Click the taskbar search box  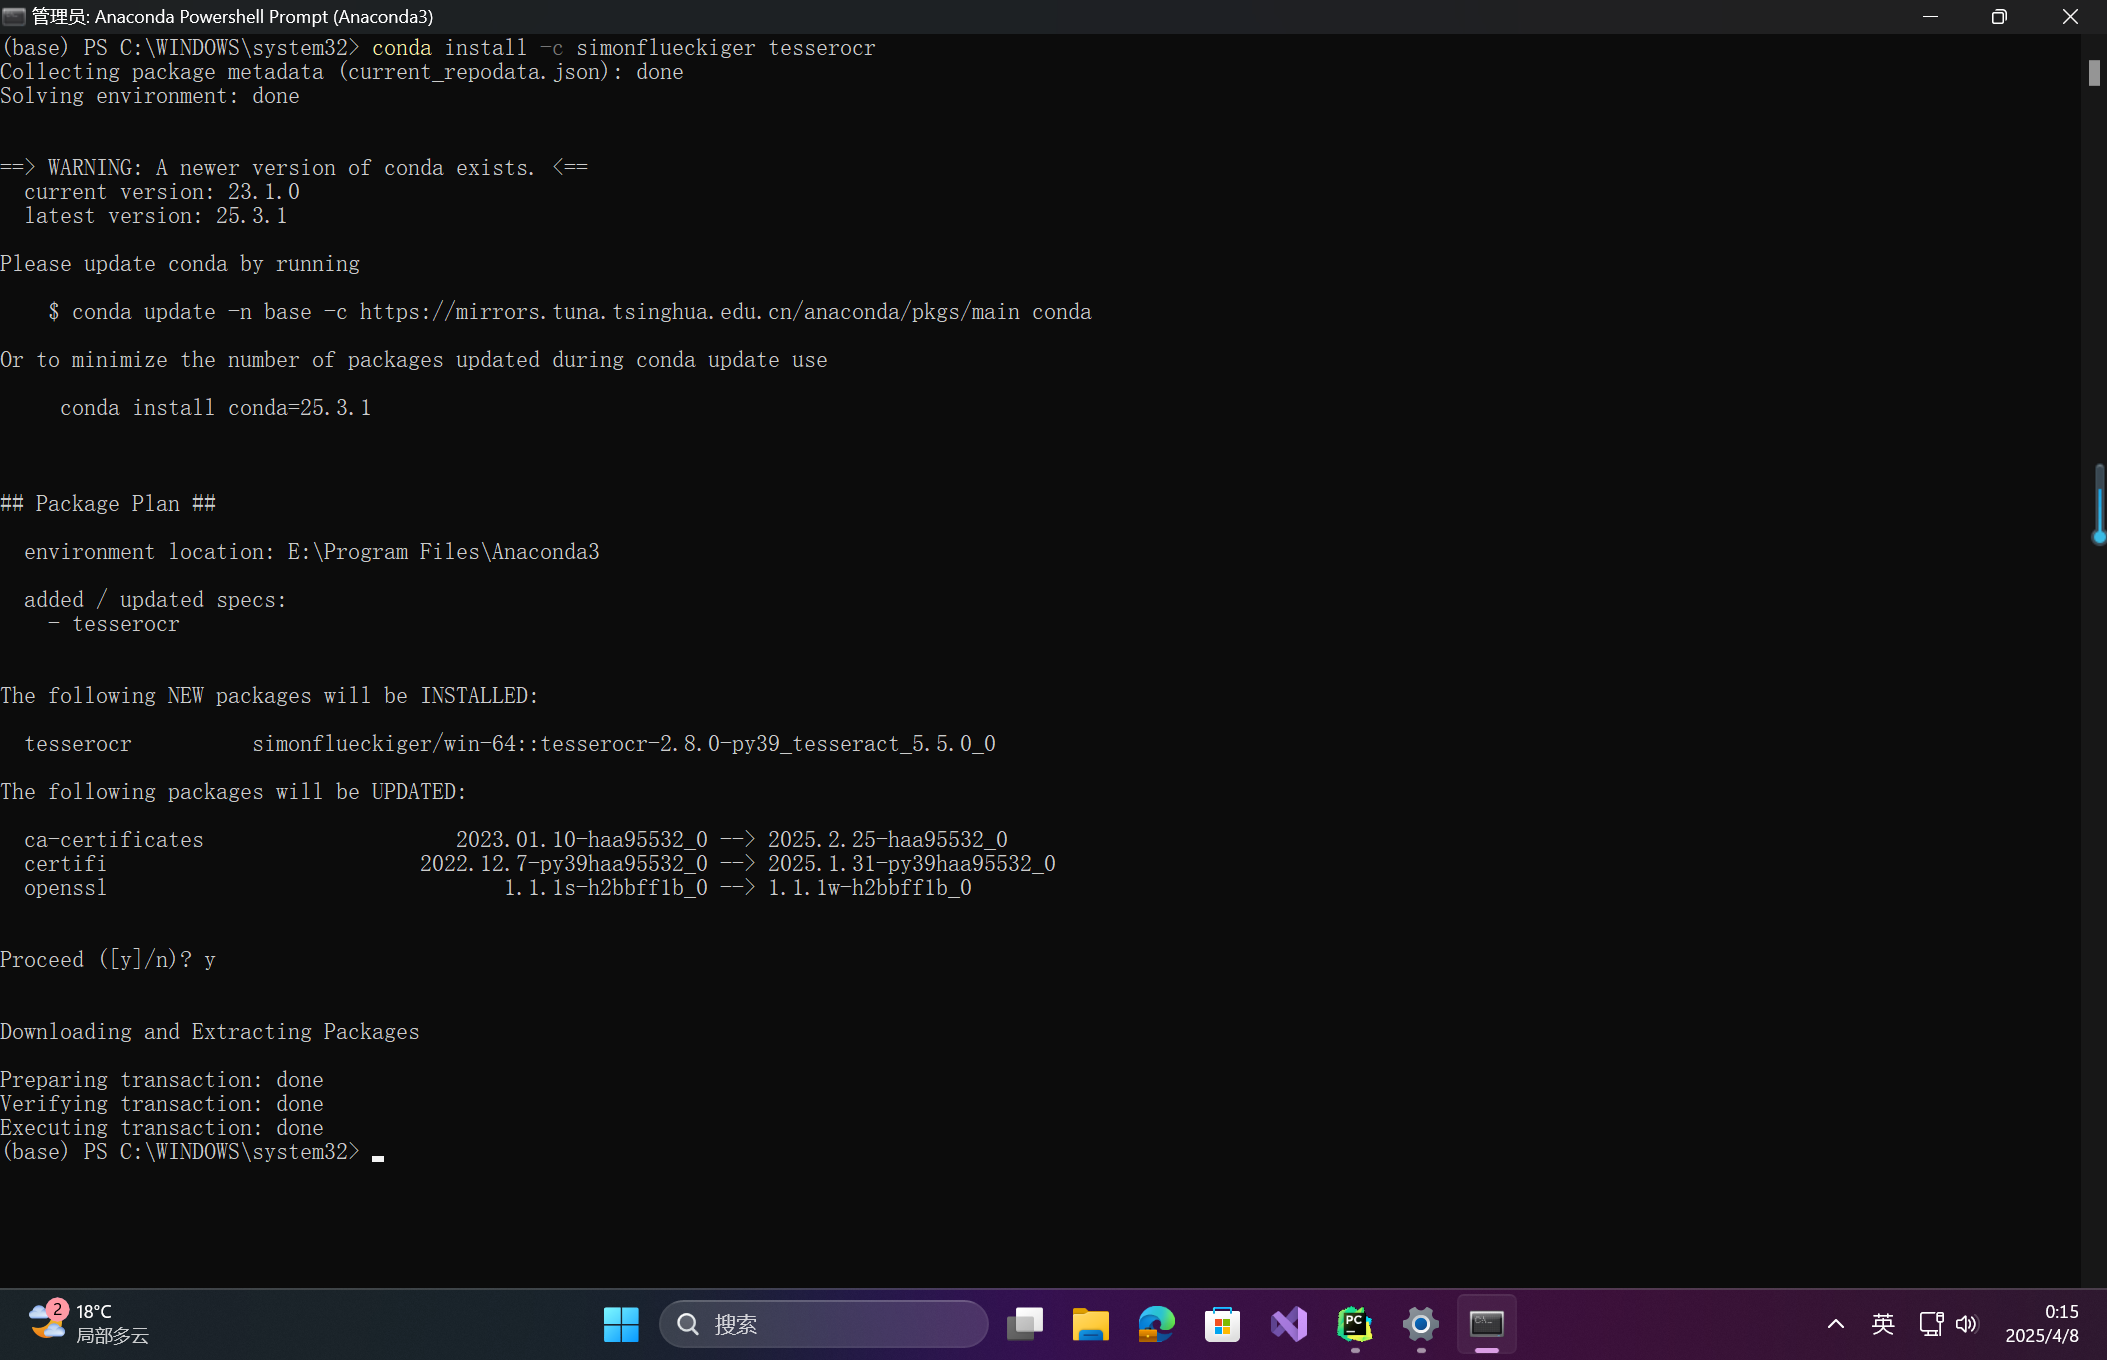tap(824, 1324)
